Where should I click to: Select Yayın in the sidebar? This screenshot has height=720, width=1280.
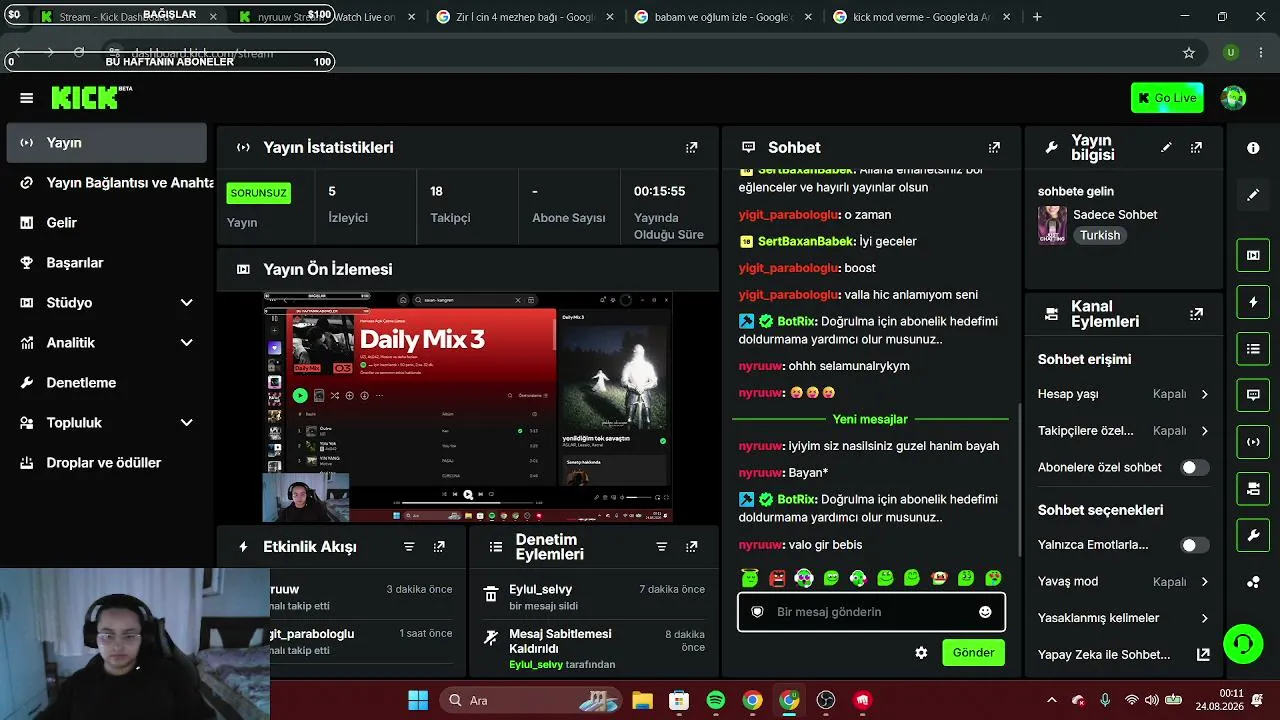(x=106, y=143)
